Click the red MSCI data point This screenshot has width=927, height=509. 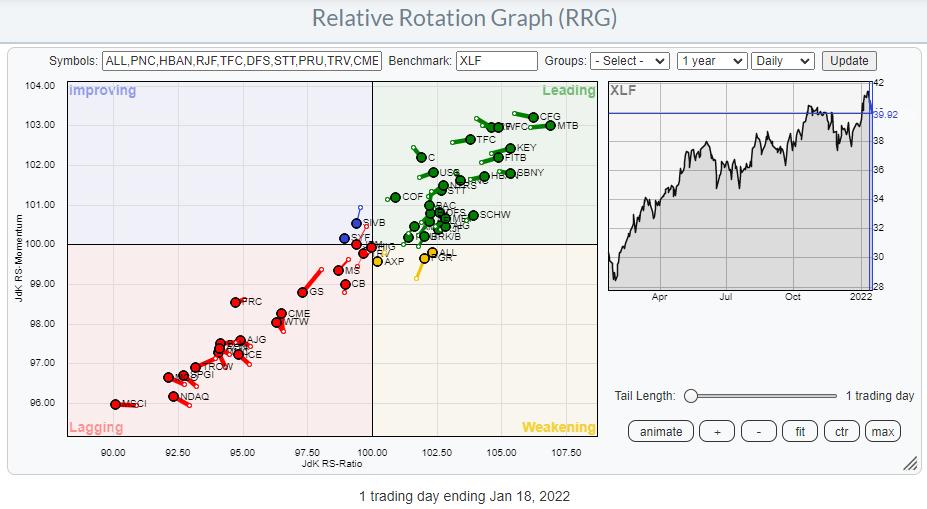click(x=115, y=404)
